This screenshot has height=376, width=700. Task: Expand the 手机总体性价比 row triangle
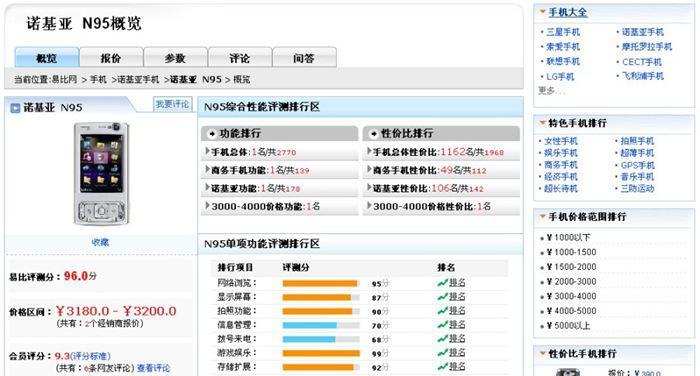click(x=369, y=151)
